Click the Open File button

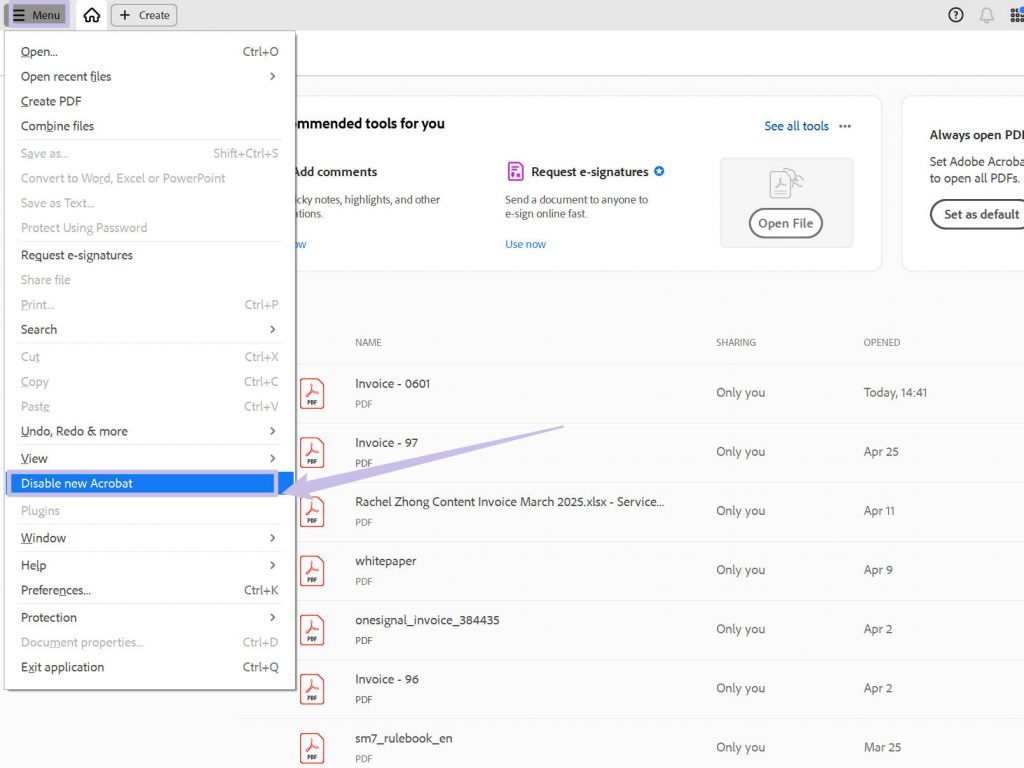click(785, 223)
